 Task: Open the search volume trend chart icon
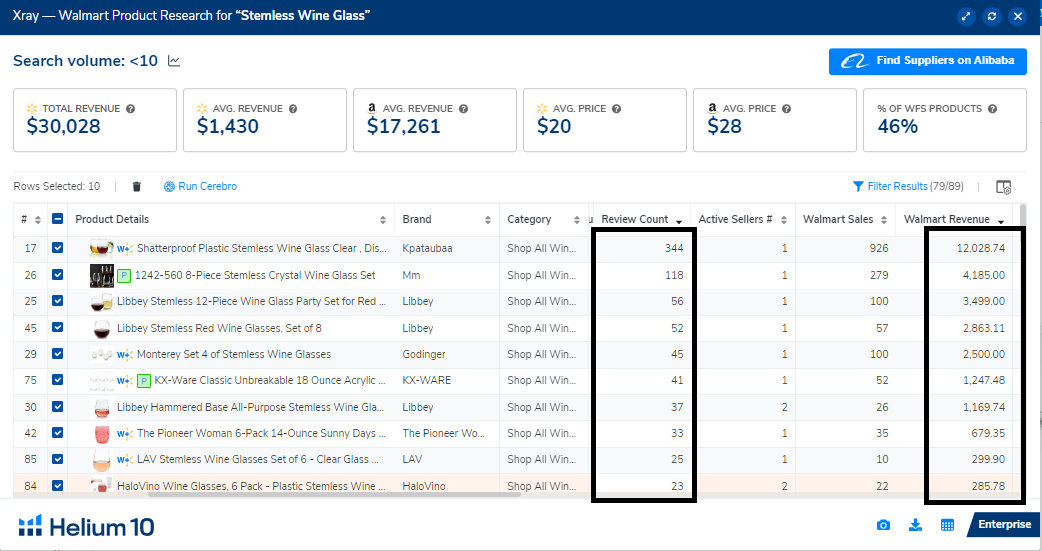click(174, 61)
